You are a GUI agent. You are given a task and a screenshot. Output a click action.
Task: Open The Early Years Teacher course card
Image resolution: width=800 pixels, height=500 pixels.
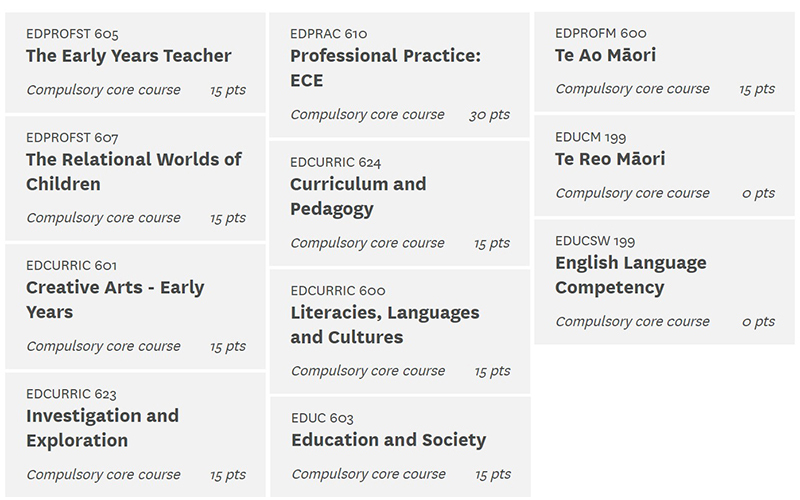tap(135, 62)
